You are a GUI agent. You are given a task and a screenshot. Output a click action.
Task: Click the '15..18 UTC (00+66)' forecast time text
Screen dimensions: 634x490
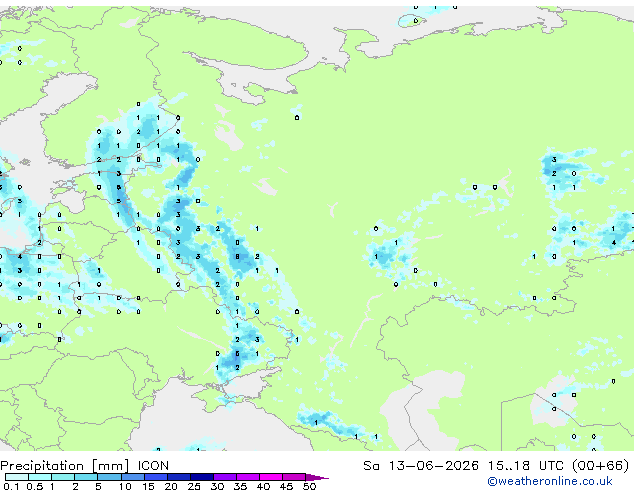point(558,466)
